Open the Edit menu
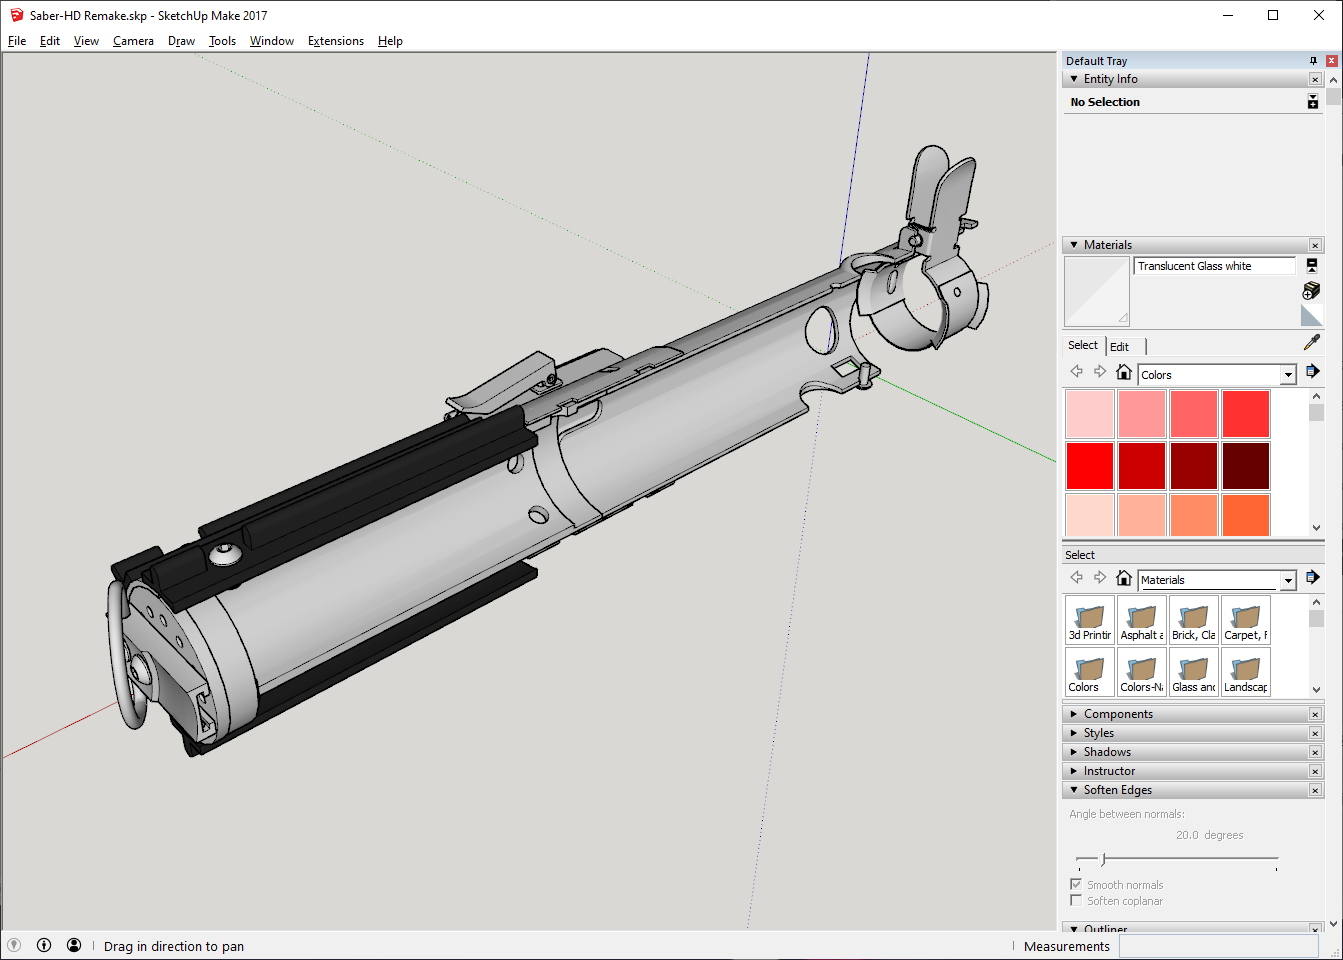Viewport: 1343px width, 960px height. pos(50,41)
